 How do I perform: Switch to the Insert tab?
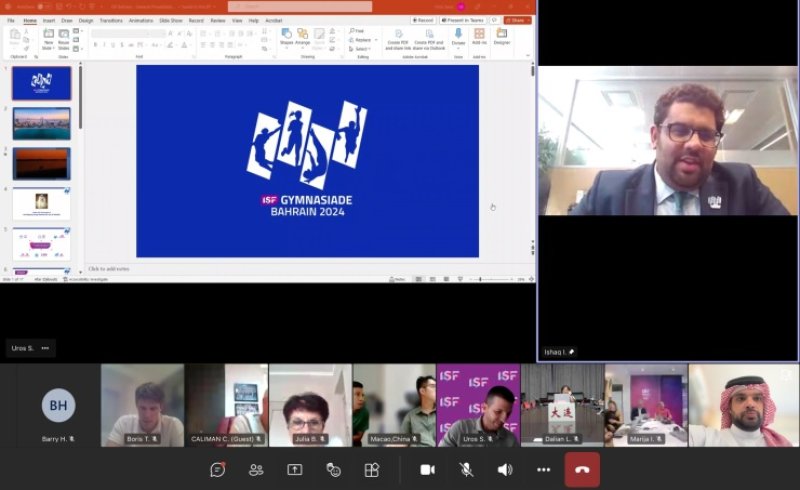(x=49, y=20)
